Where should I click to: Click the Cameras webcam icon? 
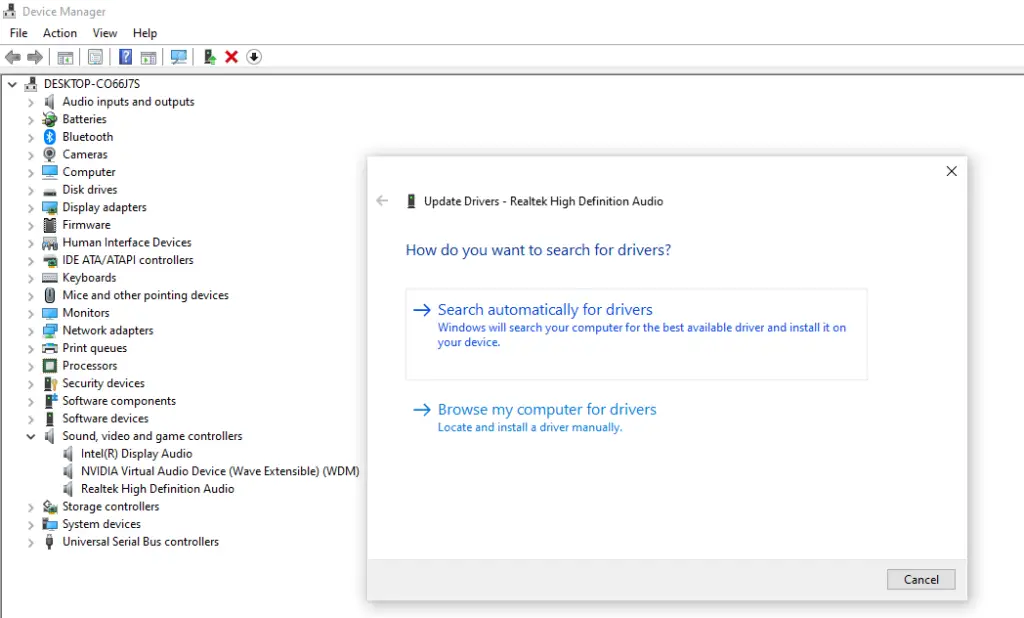tap(50, 154)
